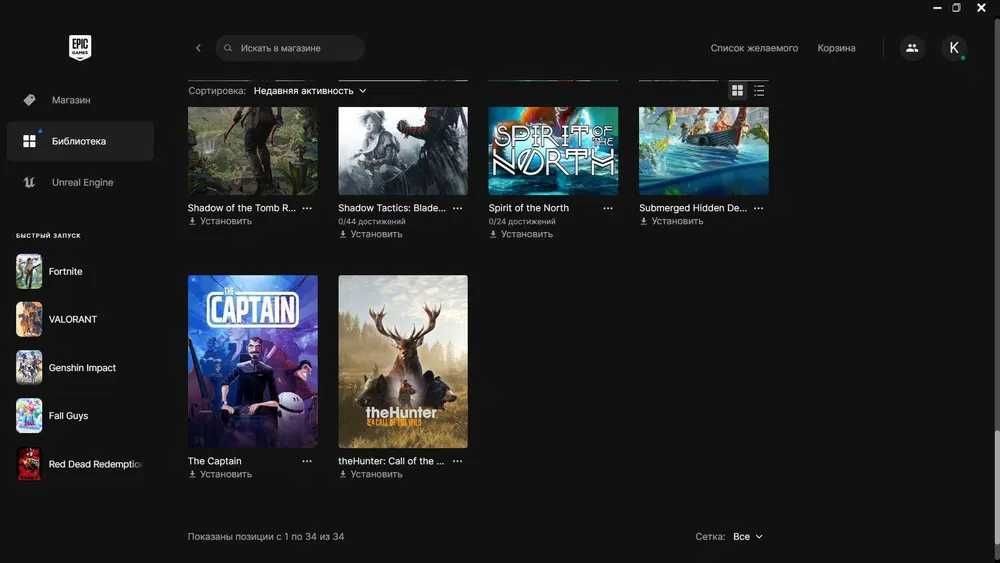Install The Captain
The width and height of the screenshot is (1000, 563).
[220, 474]
